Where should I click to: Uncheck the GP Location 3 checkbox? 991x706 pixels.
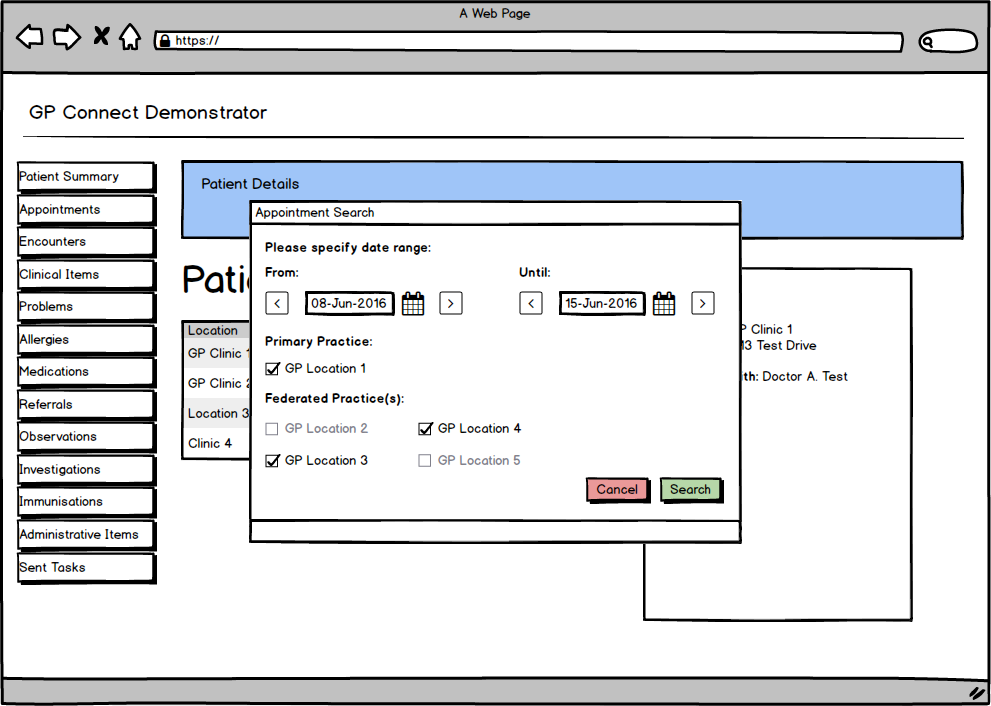click(x=273, y=461)
